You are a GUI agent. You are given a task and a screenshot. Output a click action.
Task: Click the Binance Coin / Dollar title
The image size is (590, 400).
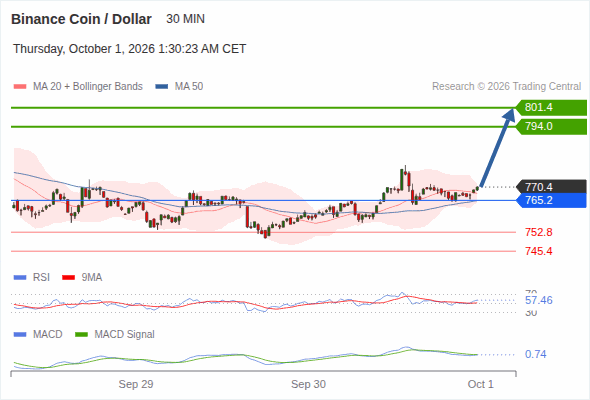81,19
